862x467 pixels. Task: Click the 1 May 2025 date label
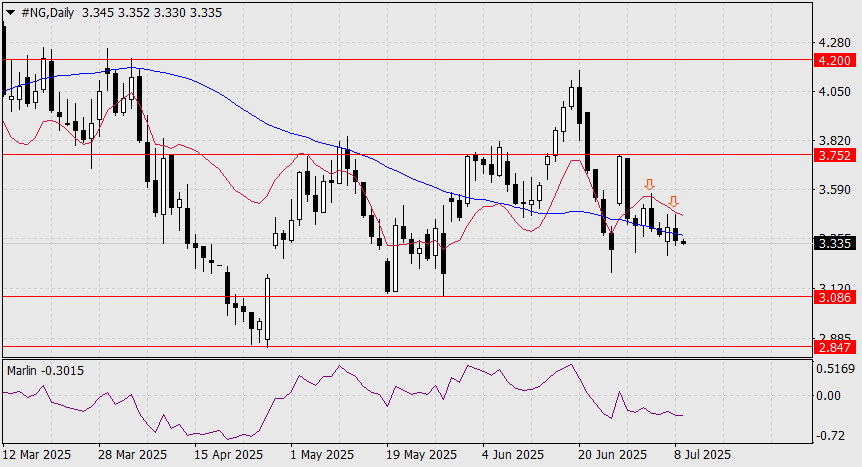(322, 455)
